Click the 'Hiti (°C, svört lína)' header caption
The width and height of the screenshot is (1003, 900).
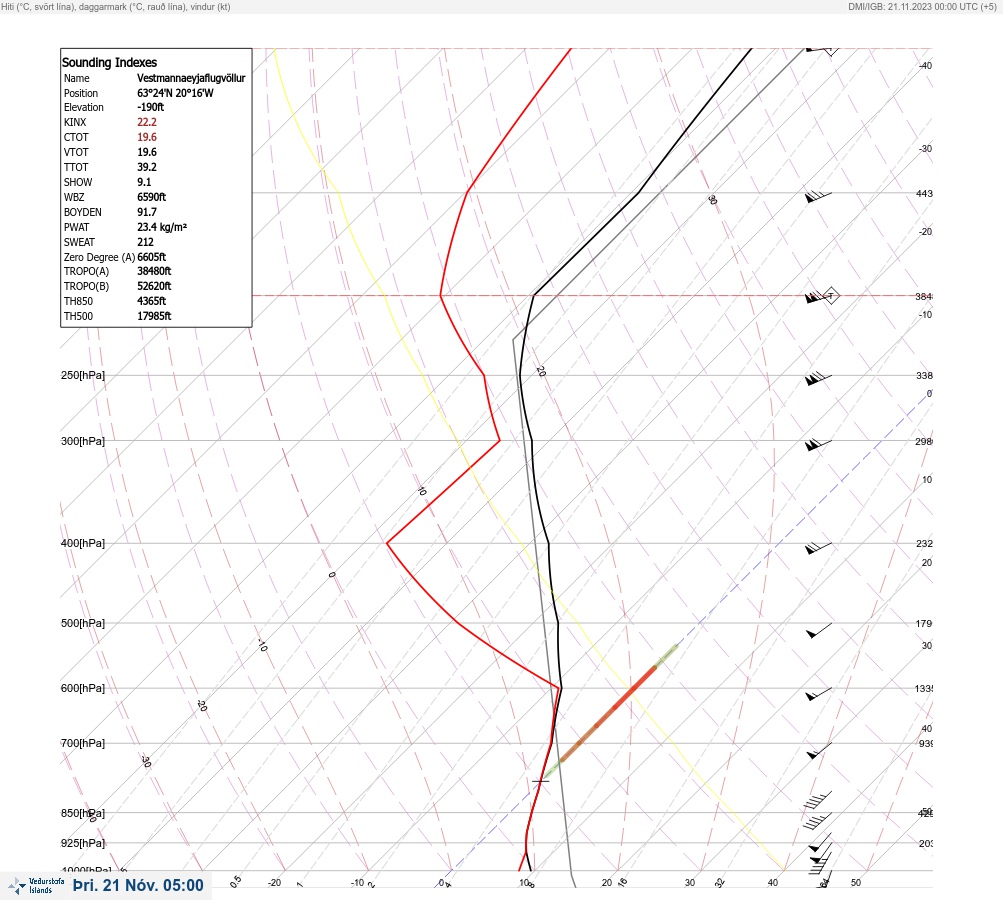pyautogui.click(x=37, y=6)
